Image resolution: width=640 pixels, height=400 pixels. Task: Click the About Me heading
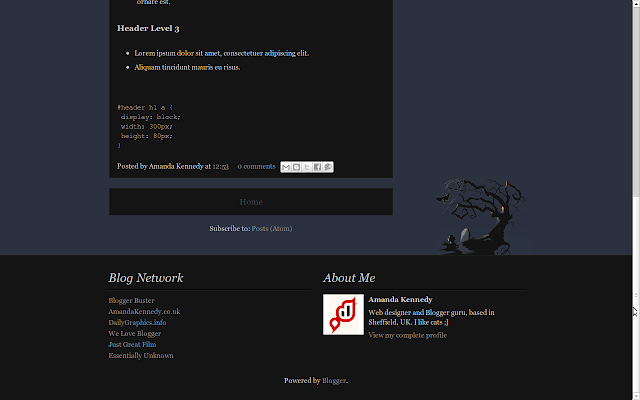pyautogui.click(x=349, y=278)
